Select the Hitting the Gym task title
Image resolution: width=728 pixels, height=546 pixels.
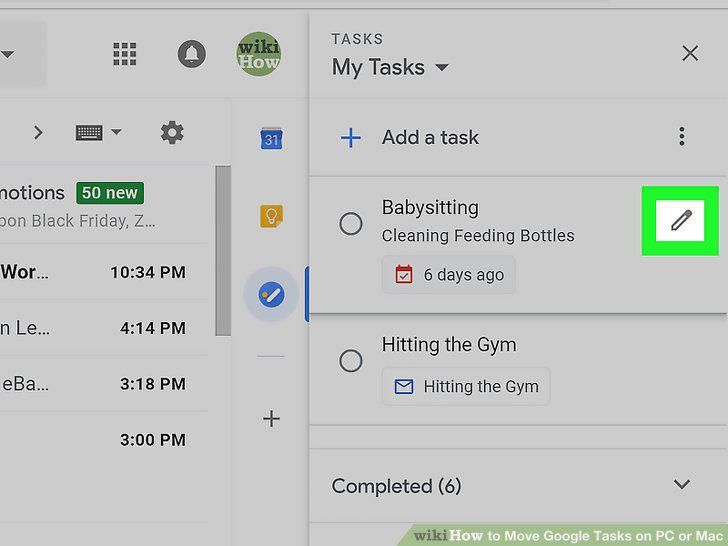[x=448, y=345]
